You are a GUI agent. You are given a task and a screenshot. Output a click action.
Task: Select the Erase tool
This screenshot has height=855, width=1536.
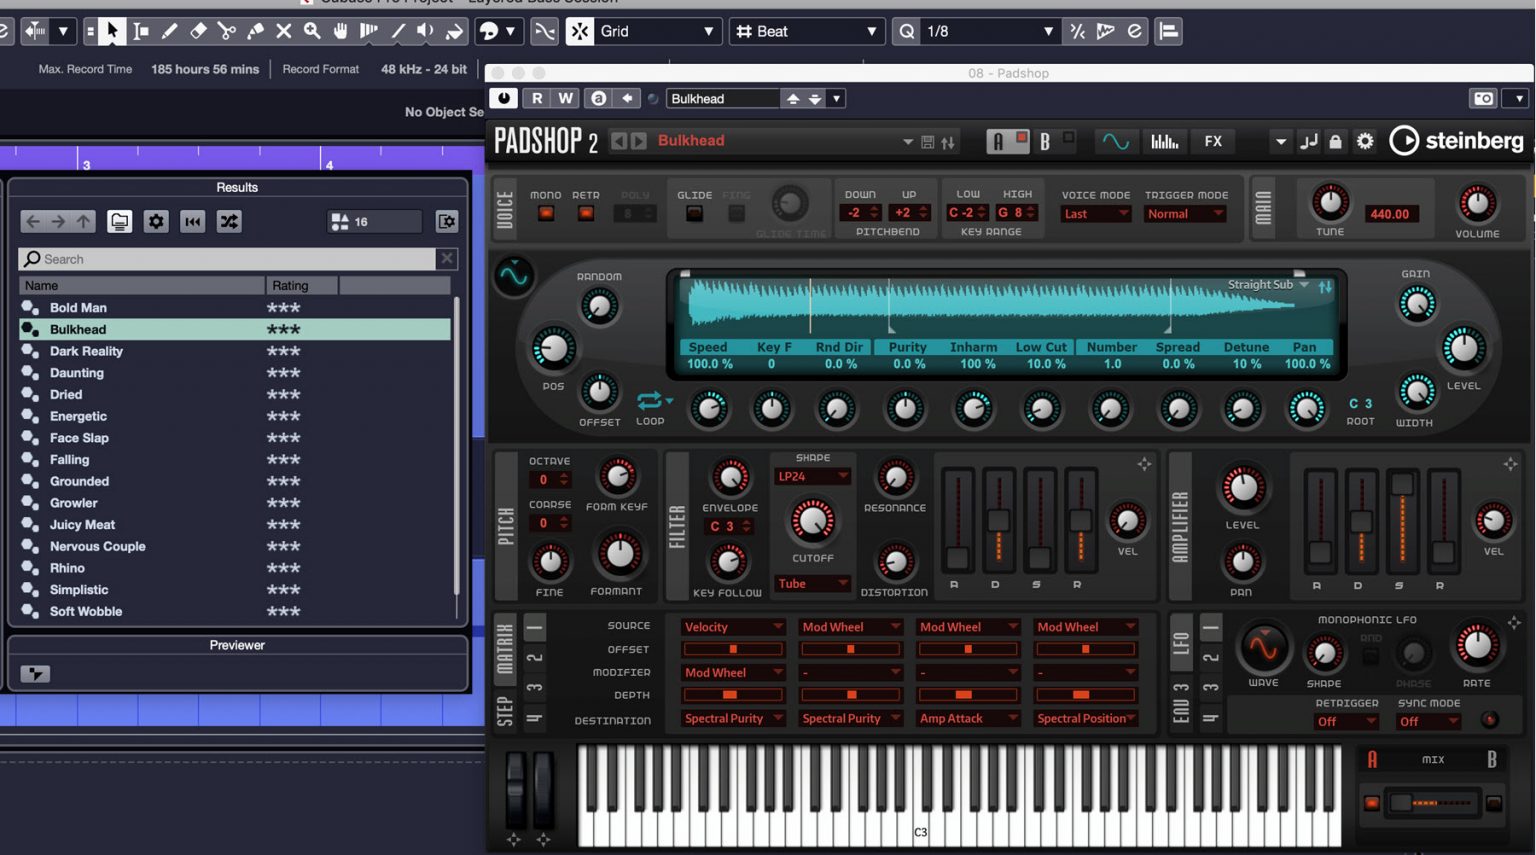point(199,31)
